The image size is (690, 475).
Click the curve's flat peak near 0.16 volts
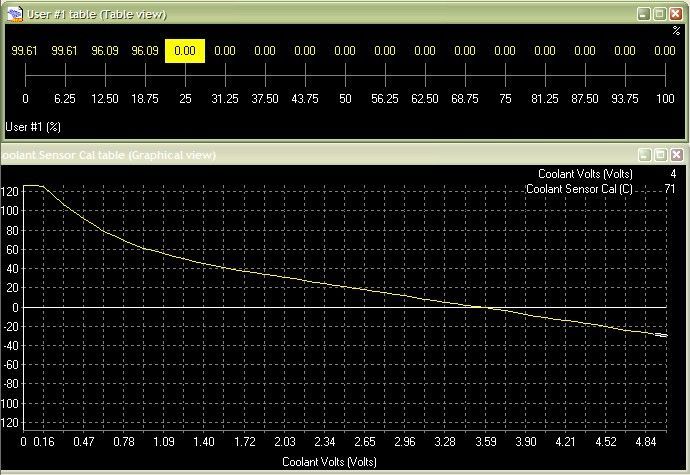[x=33, y=186]
